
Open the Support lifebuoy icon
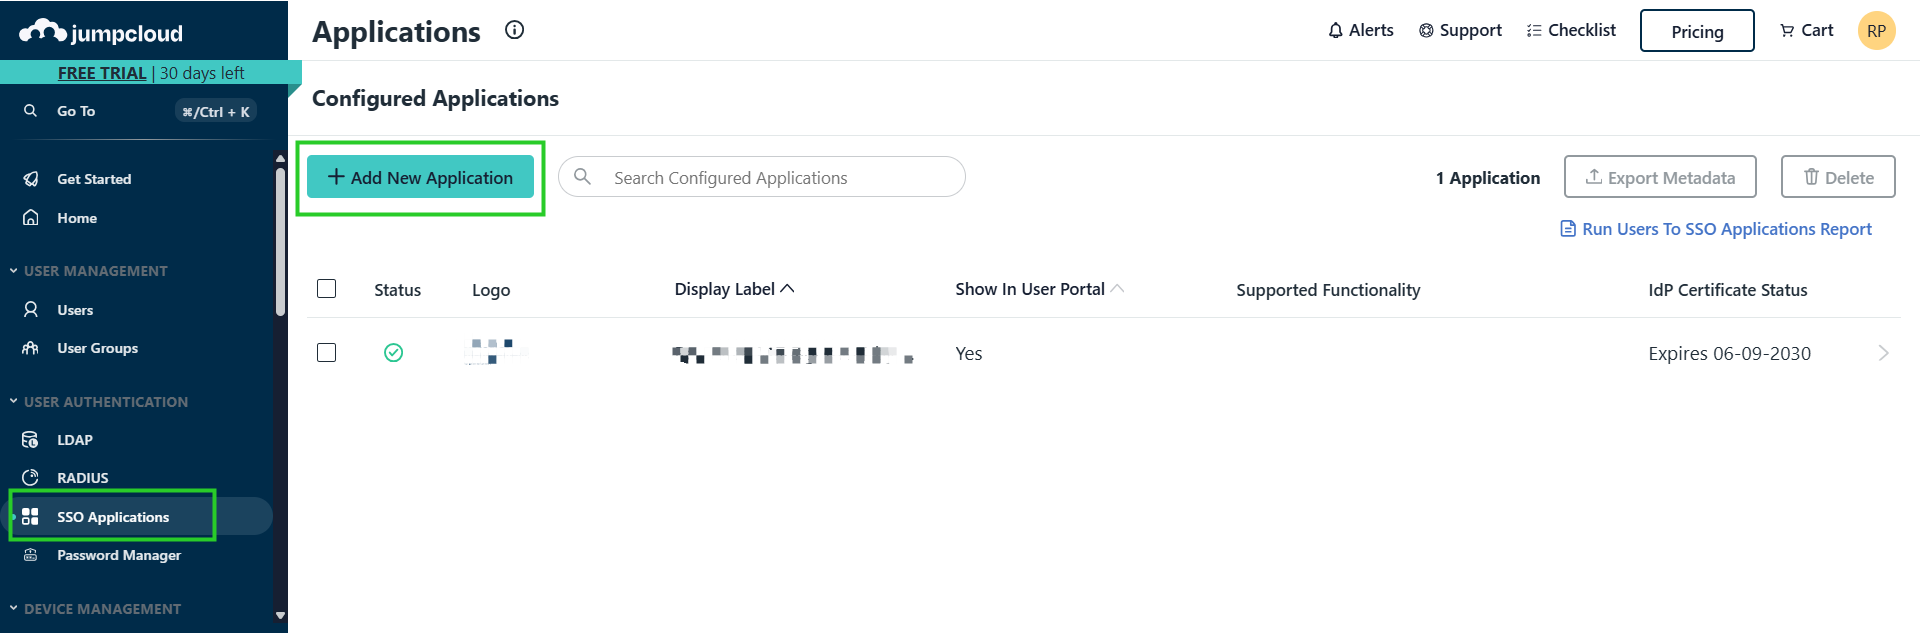coord(1426,31)
